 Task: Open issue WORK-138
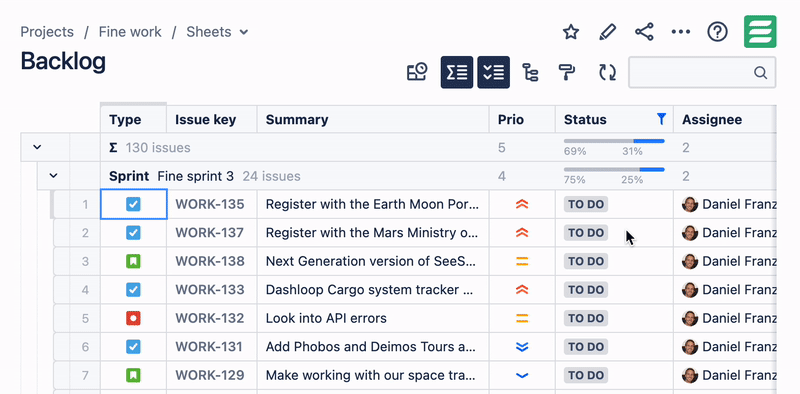pyautogui.click(x=210, y=262)
